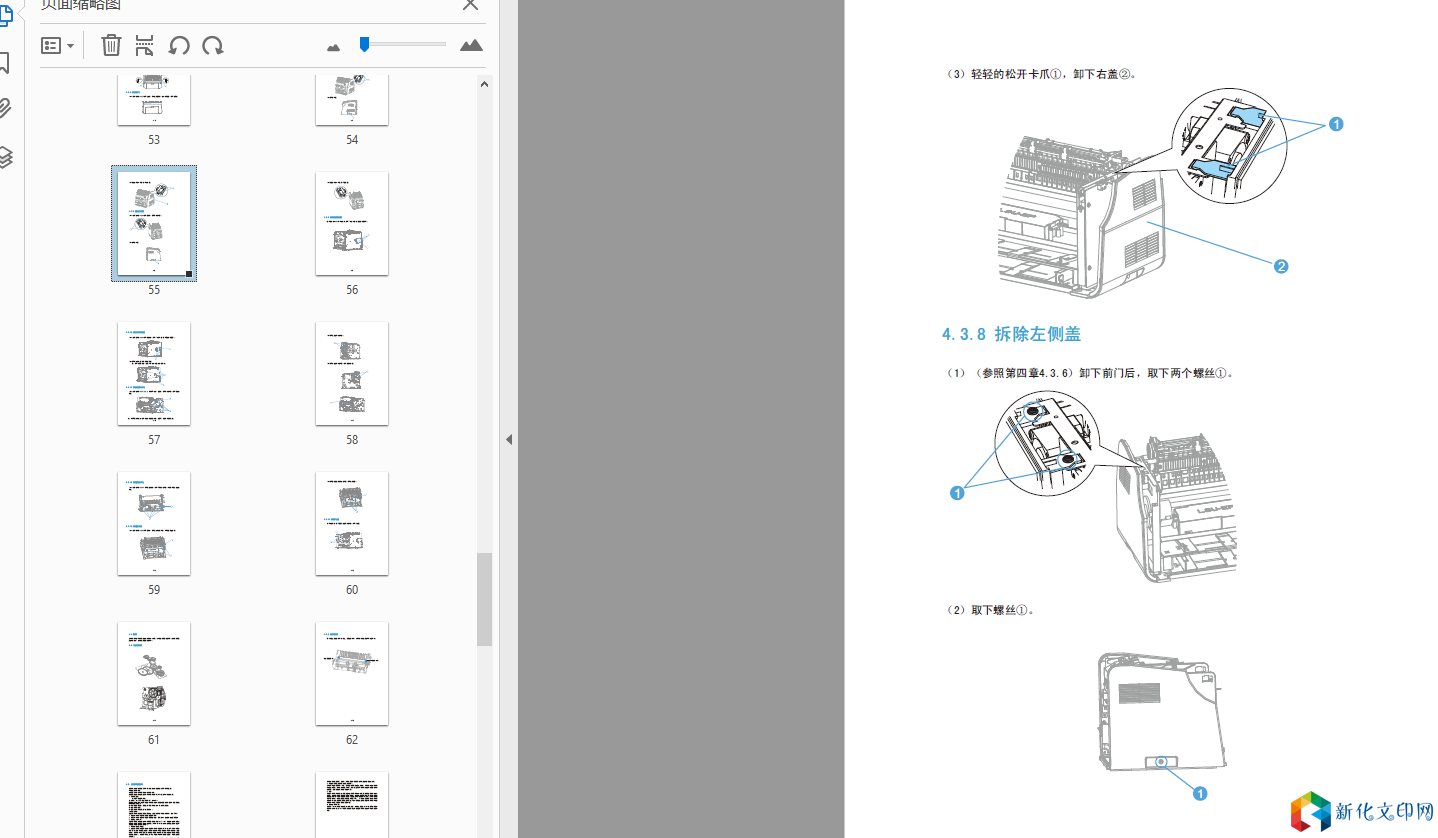Open the bookmarks panel icon
1438x838 pixels.
tap(5, 64)
